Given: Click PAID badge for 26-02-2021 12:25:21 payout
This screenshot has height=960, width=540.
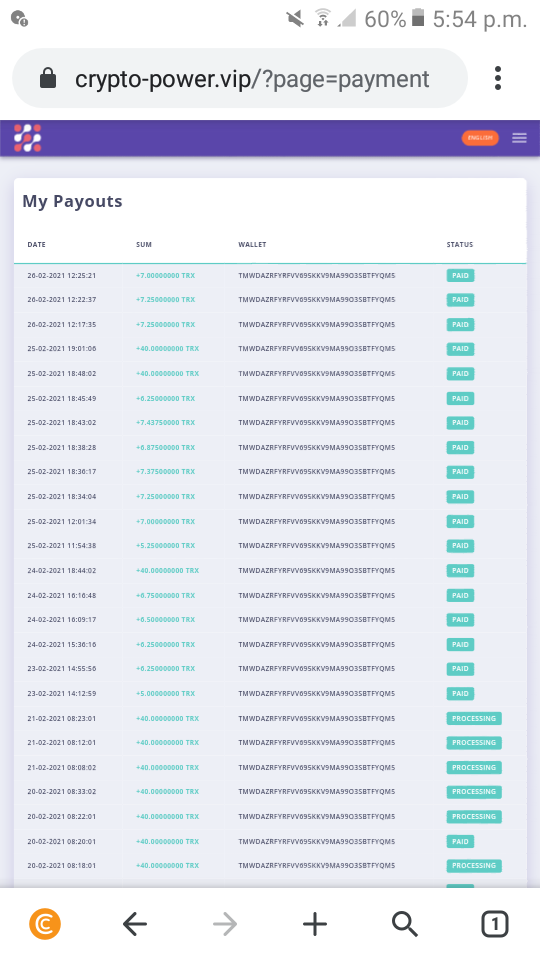Looking at the screenshot, I should click(x=460, y=276).
